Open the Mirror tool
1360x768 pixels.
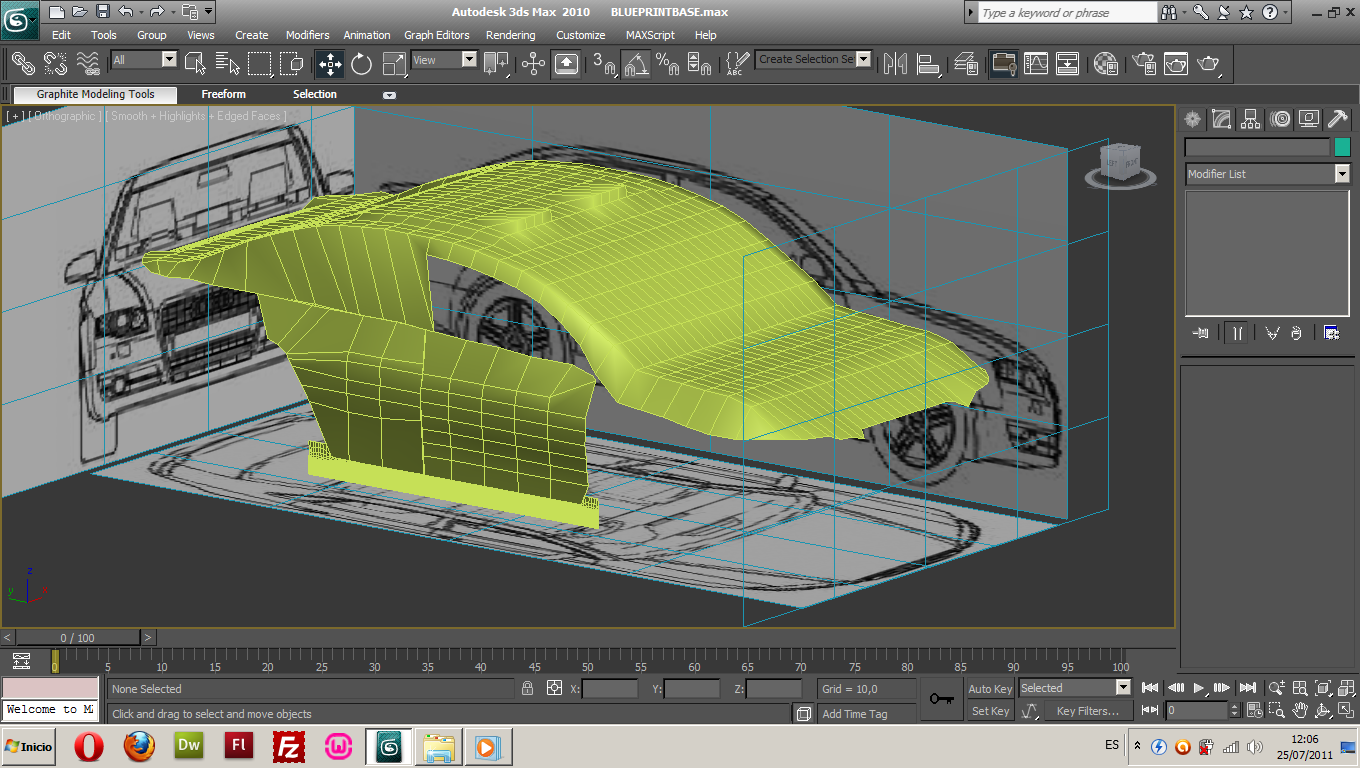(x=894, y=64)
